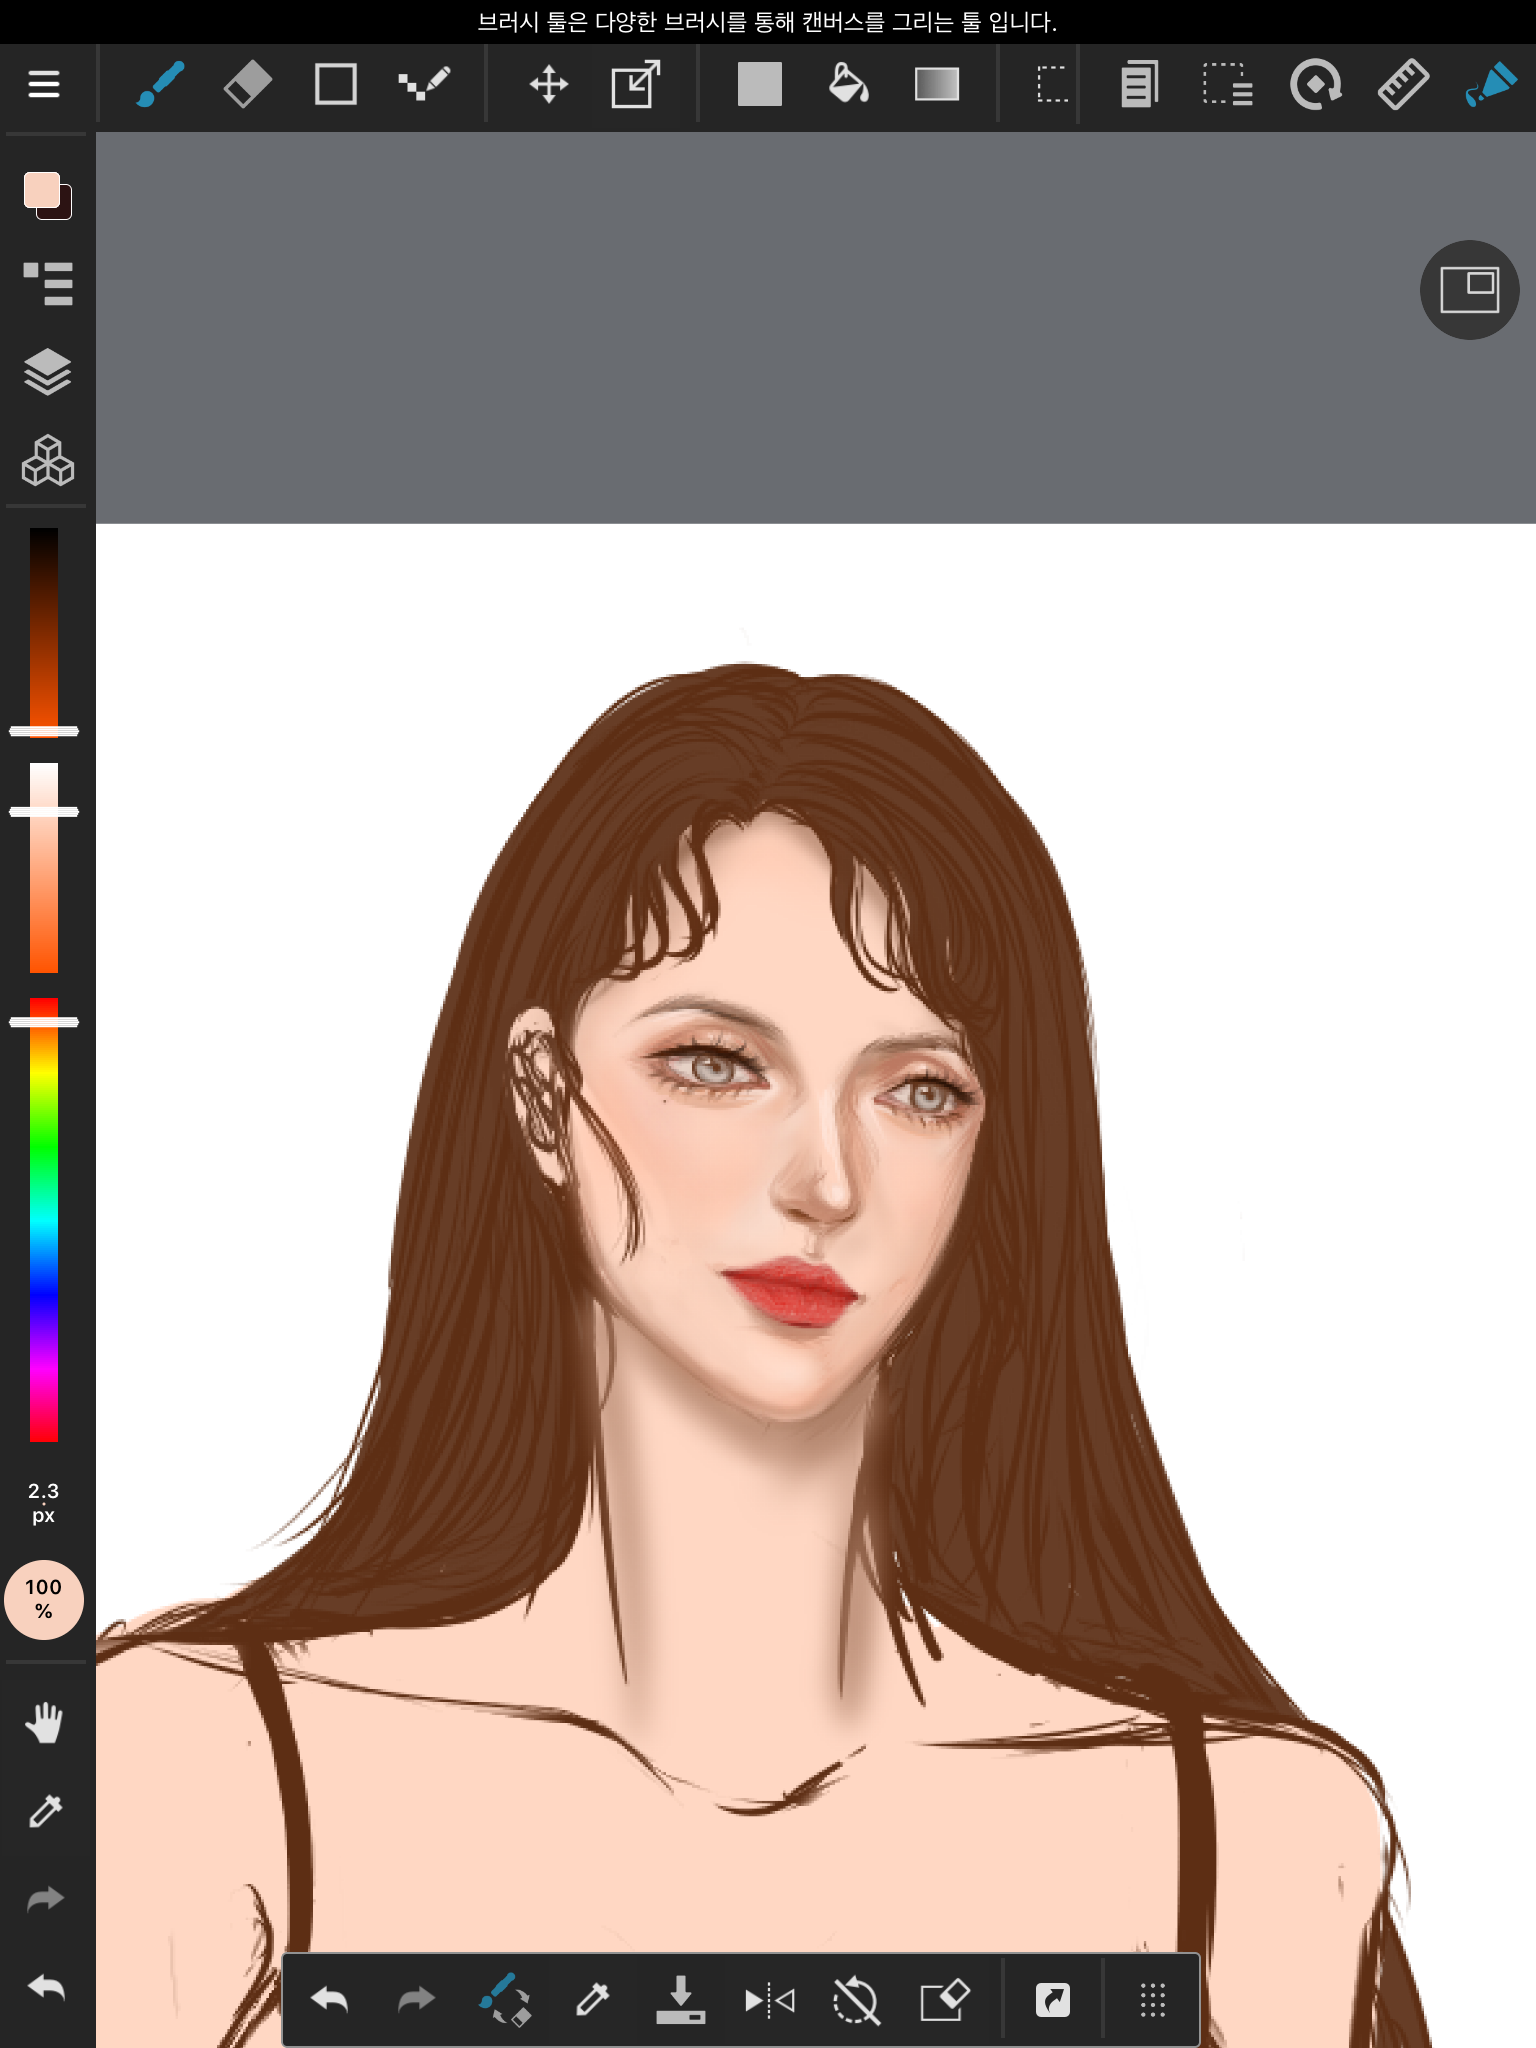The width and height of the screenshot is (1536, 2048).
Task: Open the selection options menu
Action: click(1227, 85)
